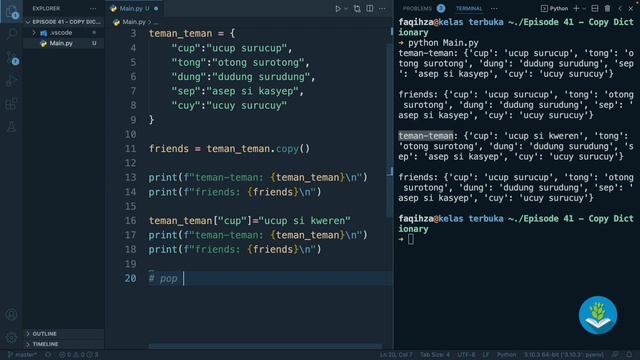The image size is (640, 360).
Task: Click the terminal prompt cursor at the bottom
Action: [411, 239]
